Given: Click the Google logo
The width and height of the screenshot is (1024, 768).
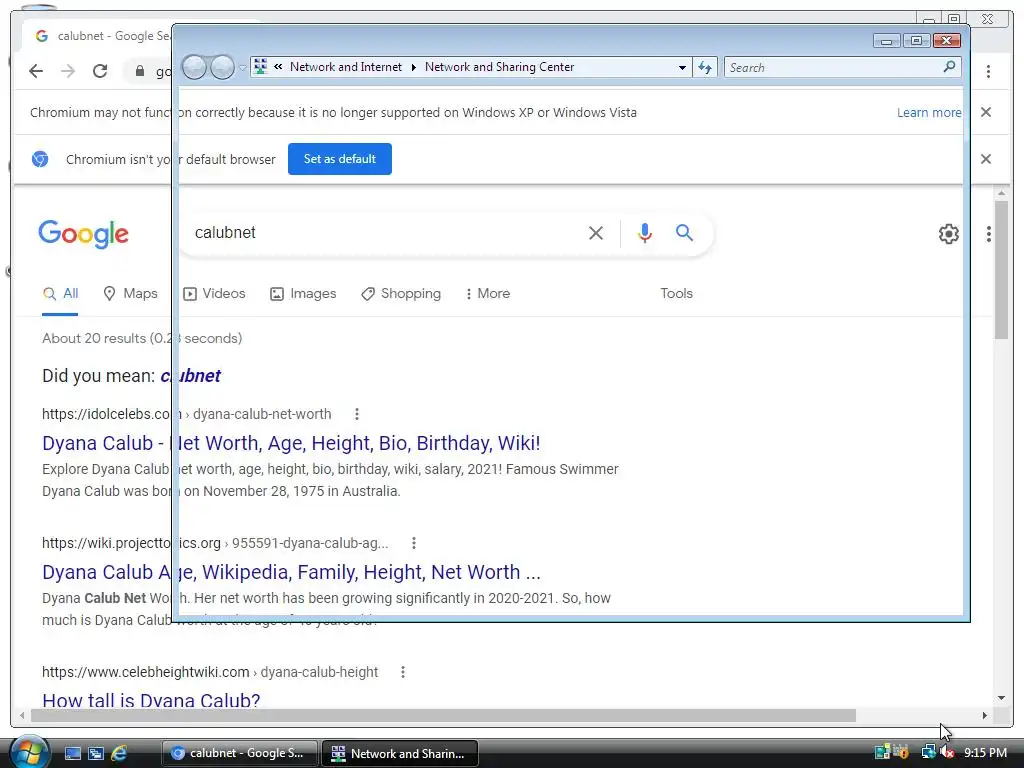Looking at the screenshot, I should click(x=84, y=234).
